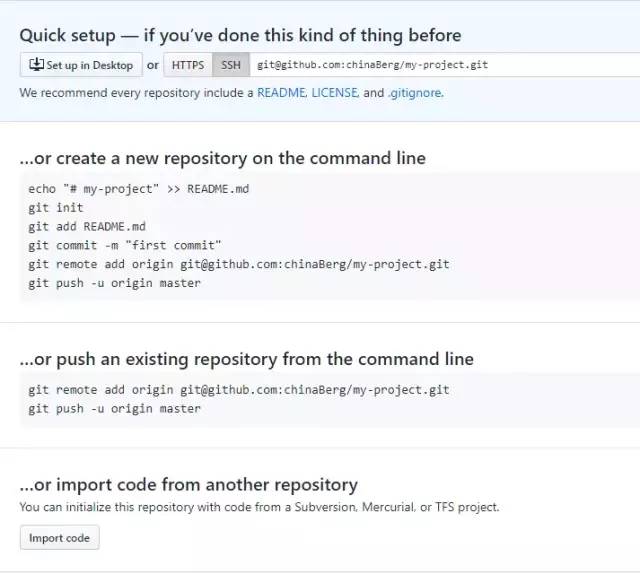Click the git@github.com repository URL field
This screenshot has height=574, width=640.
coord(444,65)
